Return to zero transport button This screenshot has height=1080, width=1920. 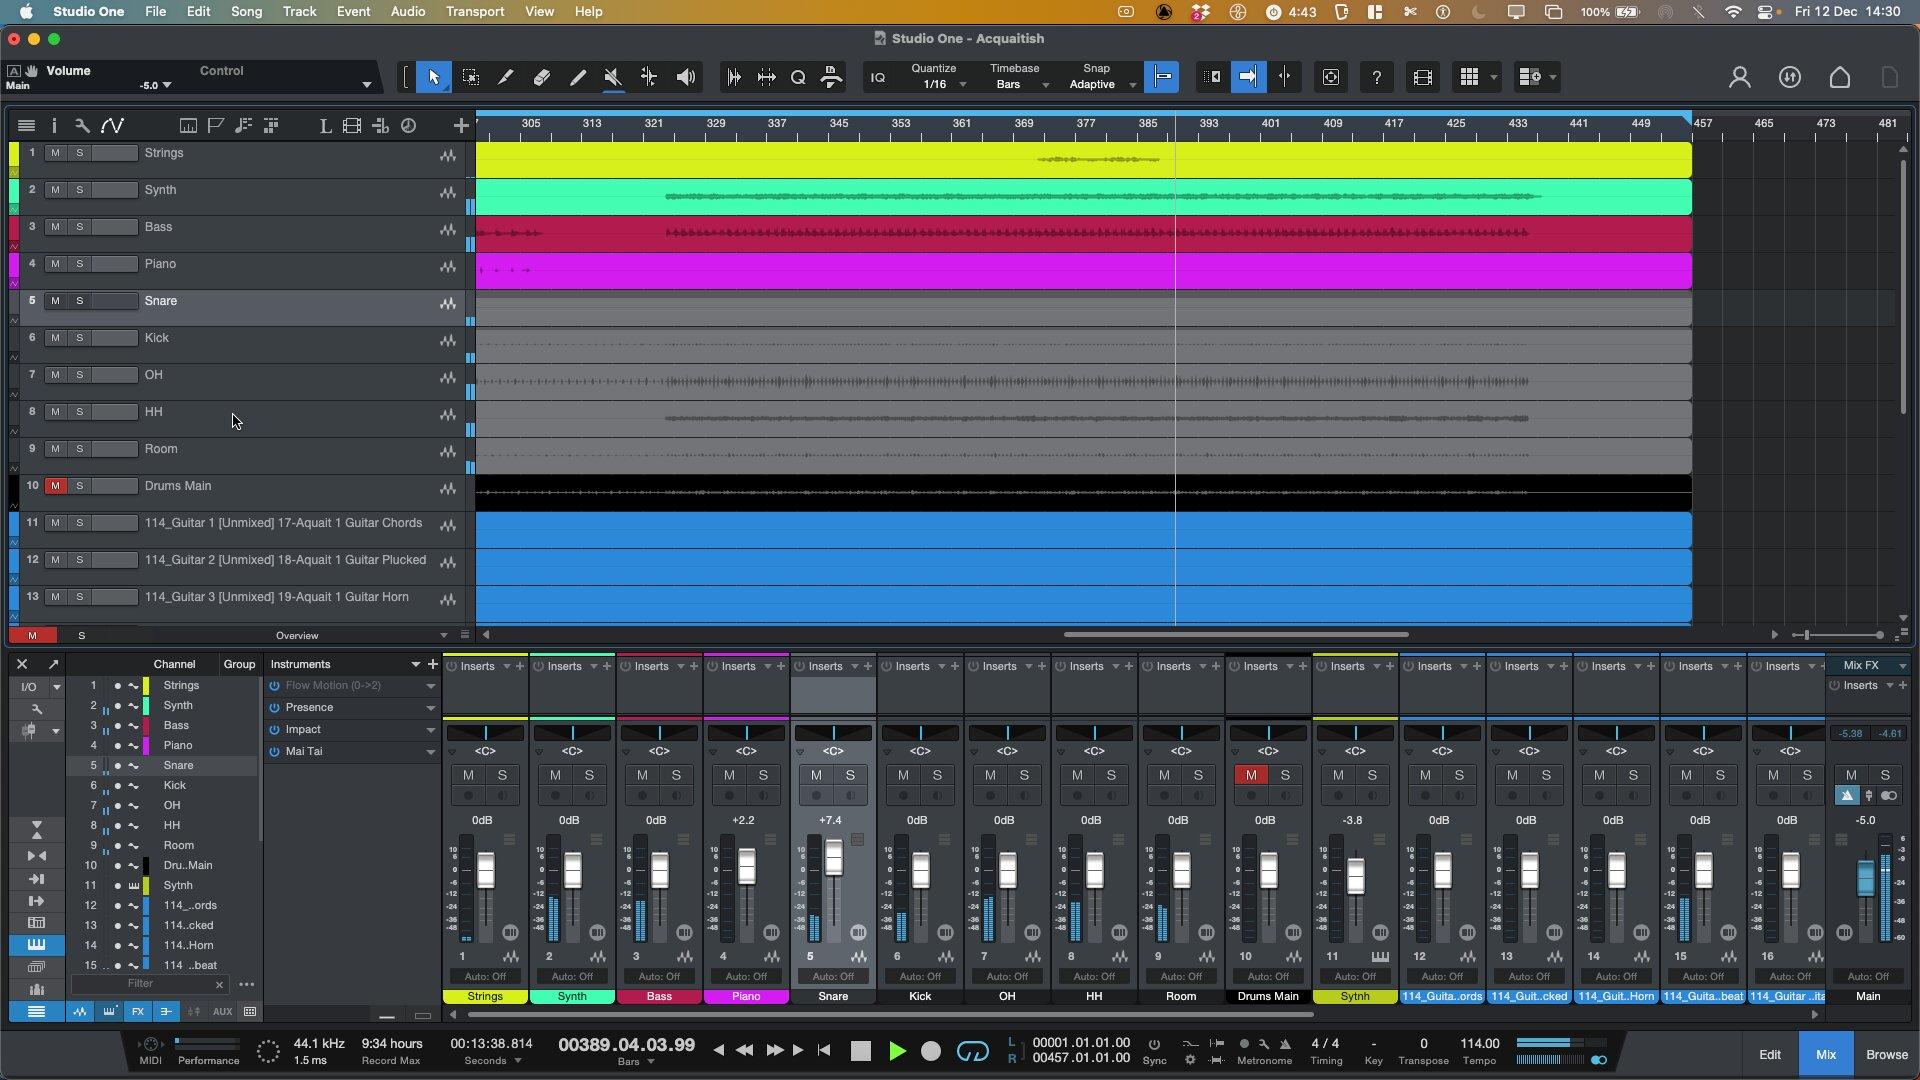click(824, 1050)
